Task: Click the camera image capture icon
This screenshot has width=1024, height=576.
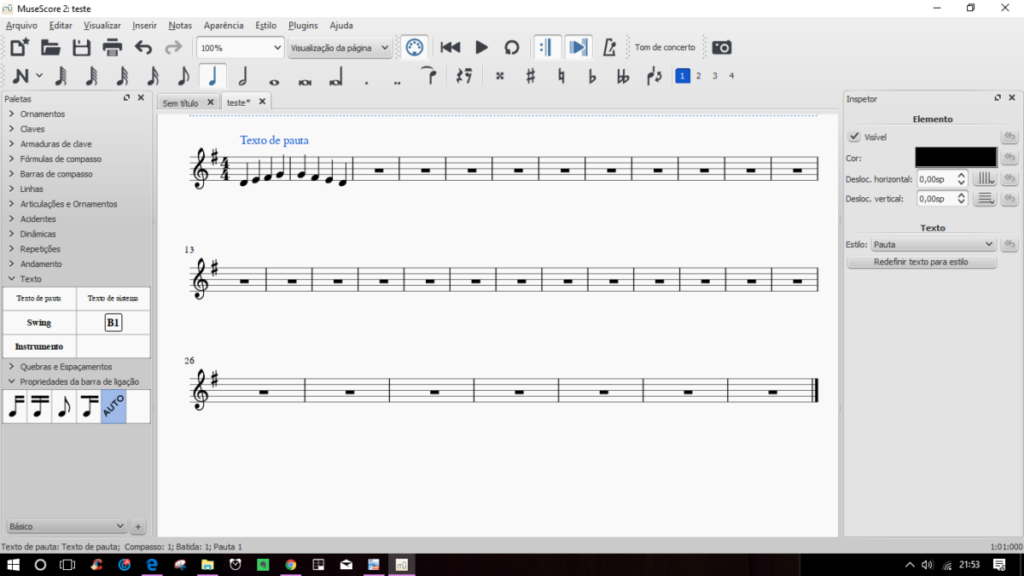Action: click(721, 47)
